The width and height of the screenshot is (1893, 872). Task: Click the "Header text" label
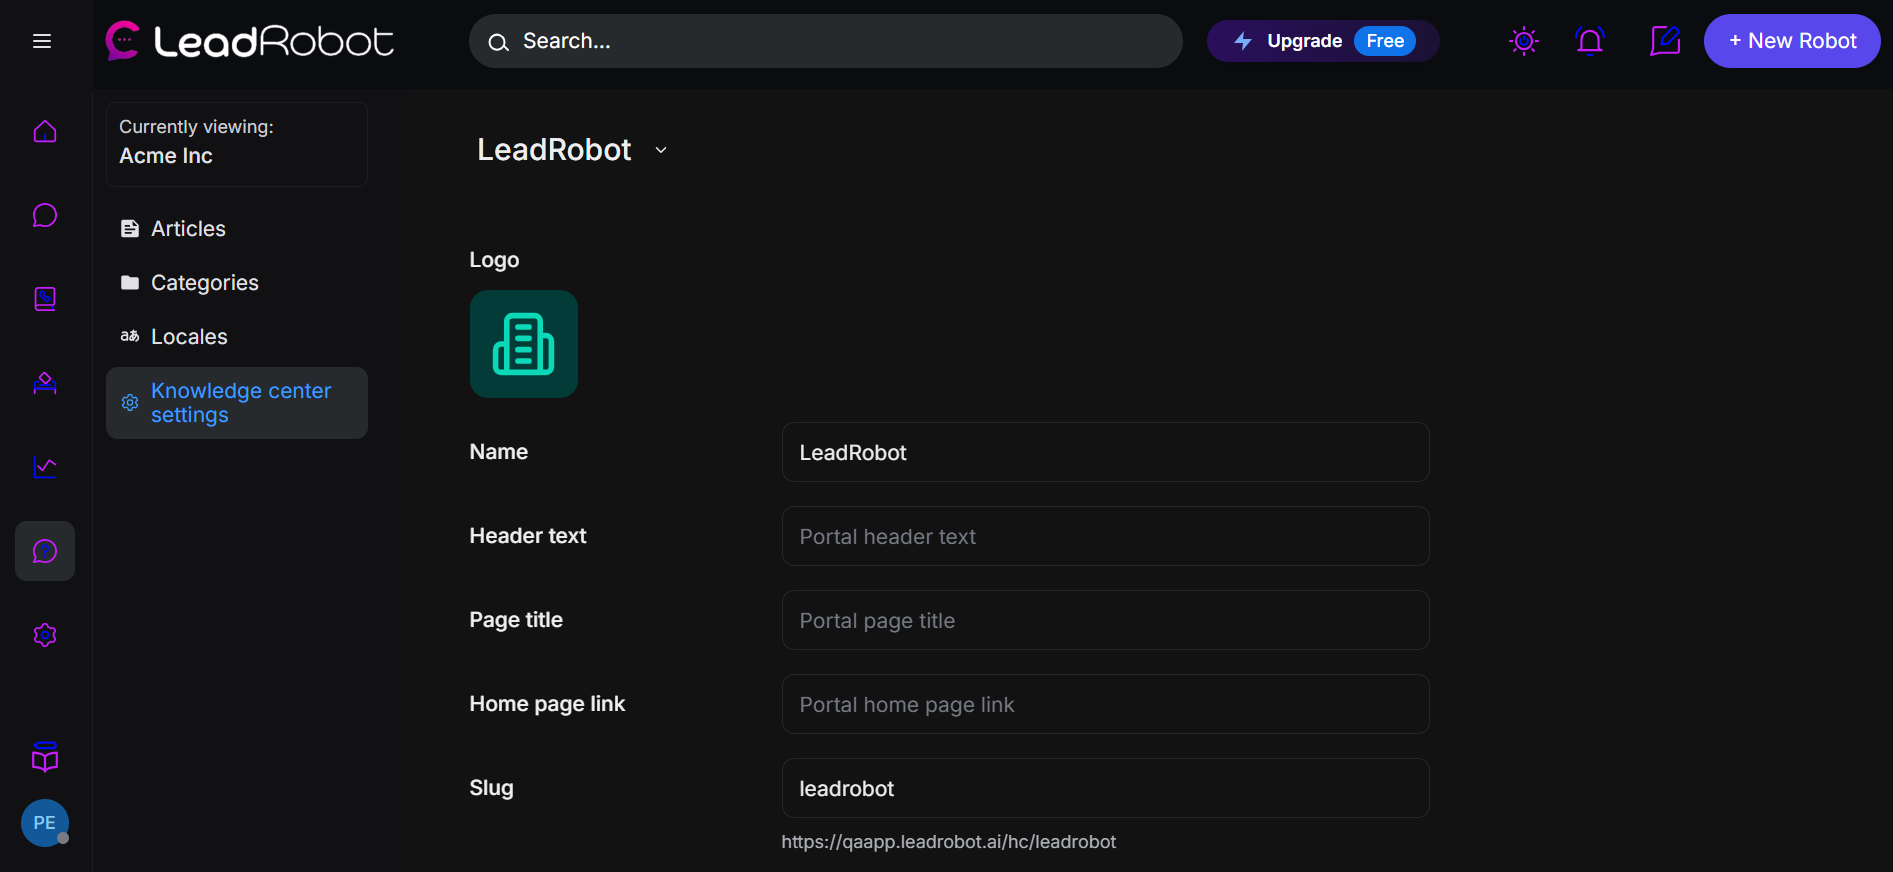tap(528, 536)
